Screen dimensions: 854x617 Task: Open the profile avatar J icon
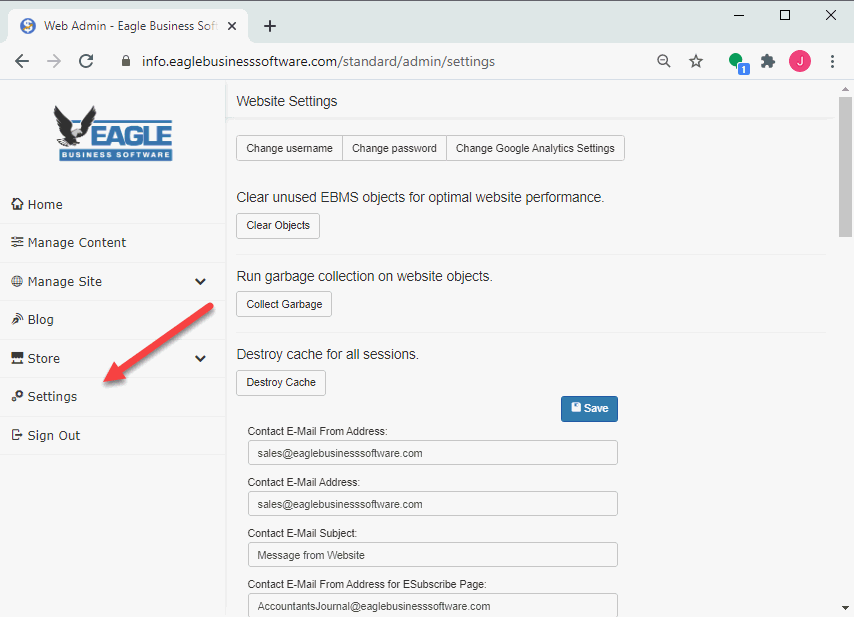tap(800, 61)
